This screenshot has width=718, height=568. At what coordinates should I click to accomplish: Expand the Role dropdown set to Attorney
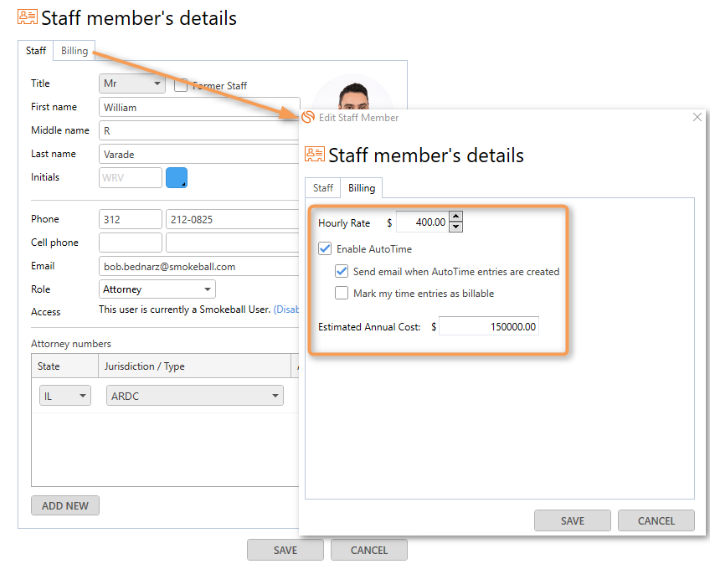coord(157,289)
